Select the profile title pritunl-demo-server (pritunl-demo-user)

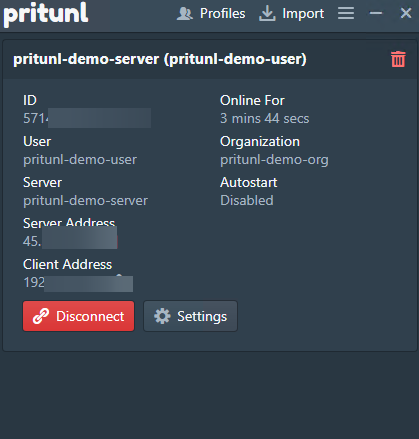(x=160, y=59)
